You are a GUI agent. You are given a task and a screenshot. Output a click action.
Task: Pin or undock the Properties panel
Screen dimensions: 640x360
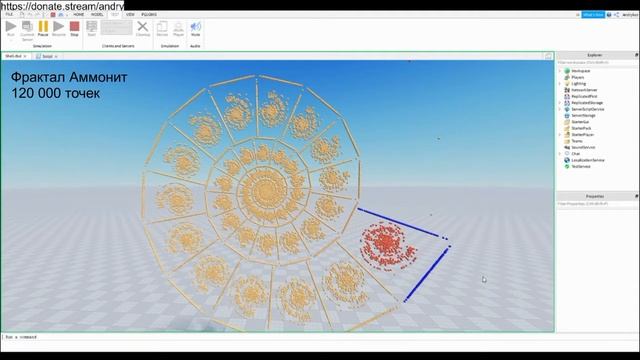pos(636,196)
